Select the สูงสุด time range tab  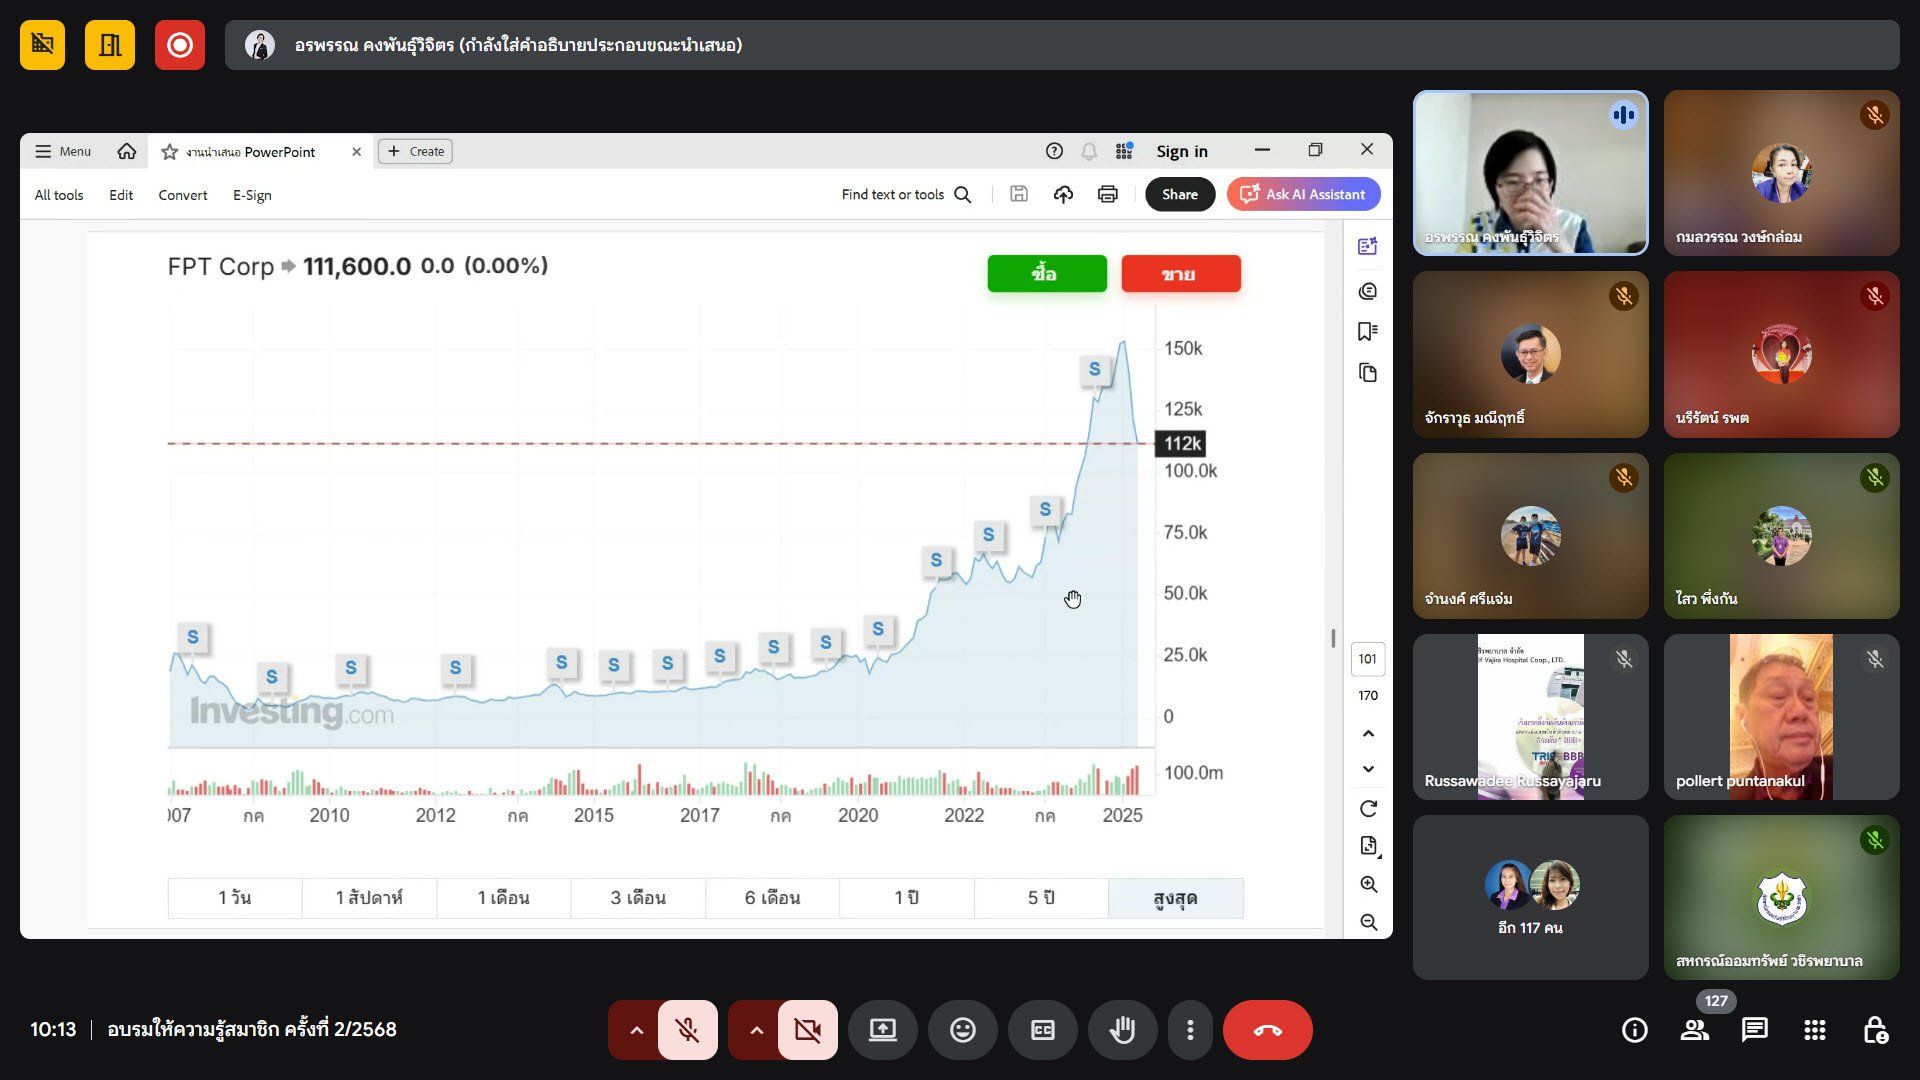[1176, 898]
